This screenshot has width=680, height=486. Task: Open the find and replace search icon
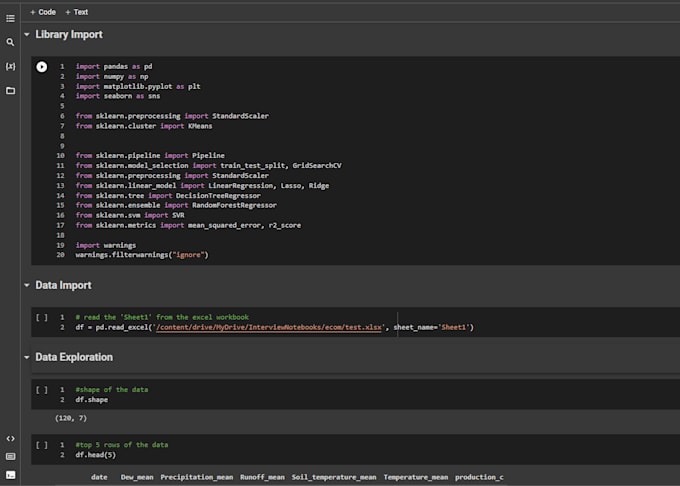click(10, 42)
